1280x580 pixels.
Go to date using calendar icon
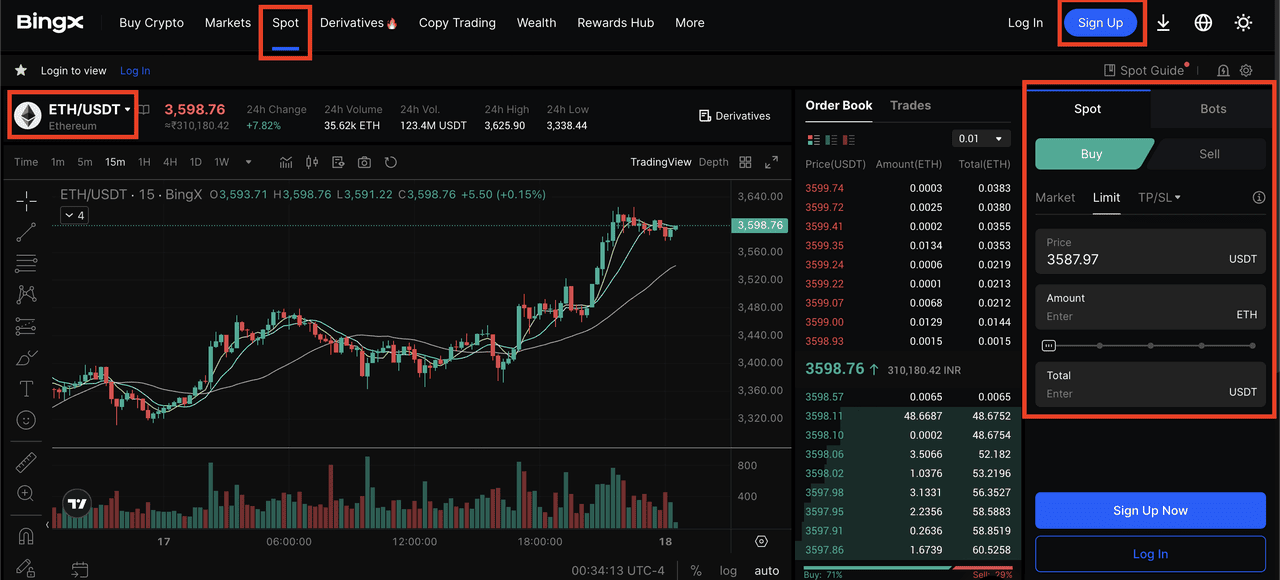(80, 571)
